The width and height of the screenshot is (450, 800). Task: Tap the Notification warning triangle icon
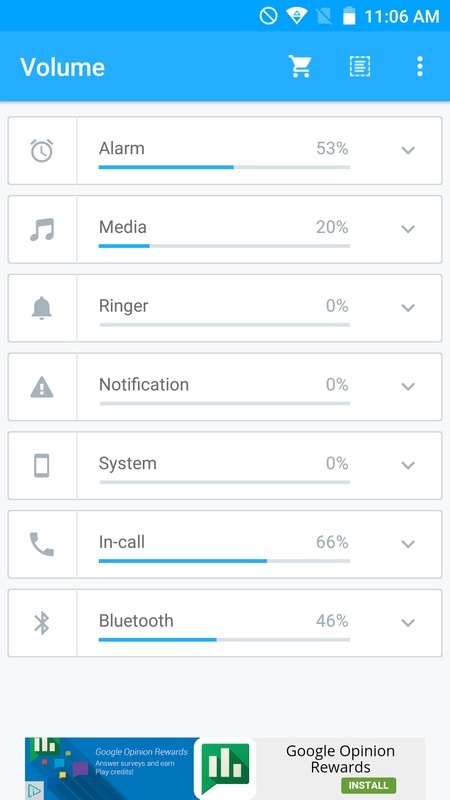(x=42, y=387)
